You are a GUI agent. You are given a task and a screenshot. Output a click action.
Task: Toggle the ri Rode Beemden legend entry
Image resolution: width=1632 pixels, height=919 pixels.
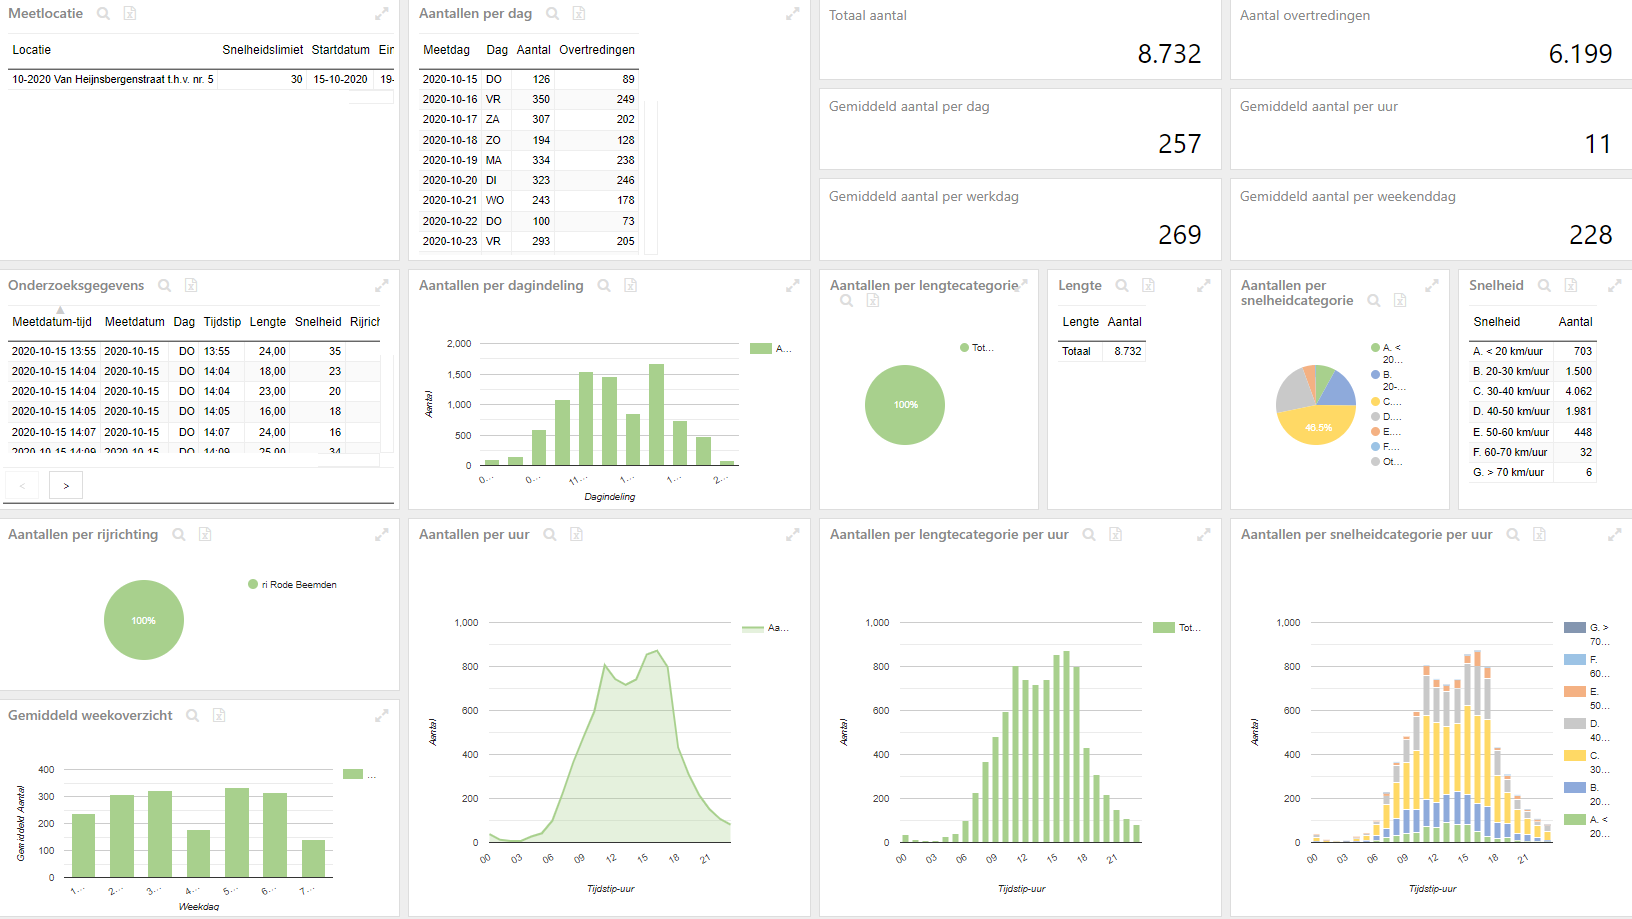[x=292, y=585]
